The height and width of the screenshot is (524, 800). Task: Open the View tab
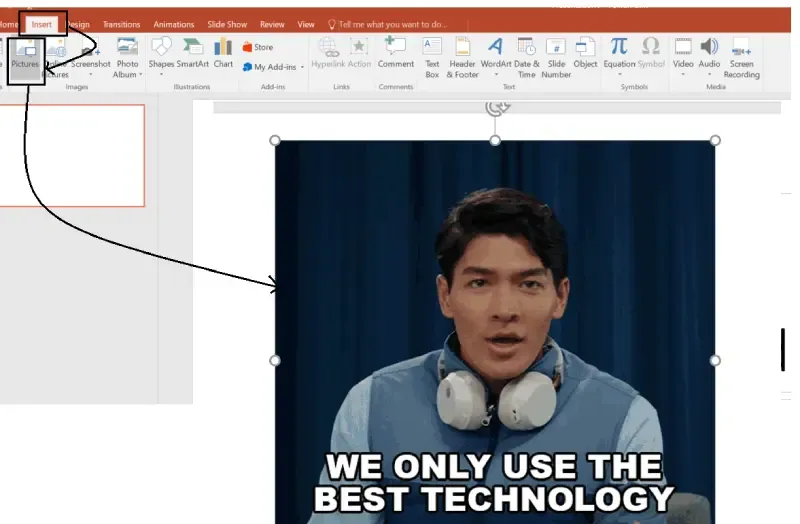click(306, 24)
